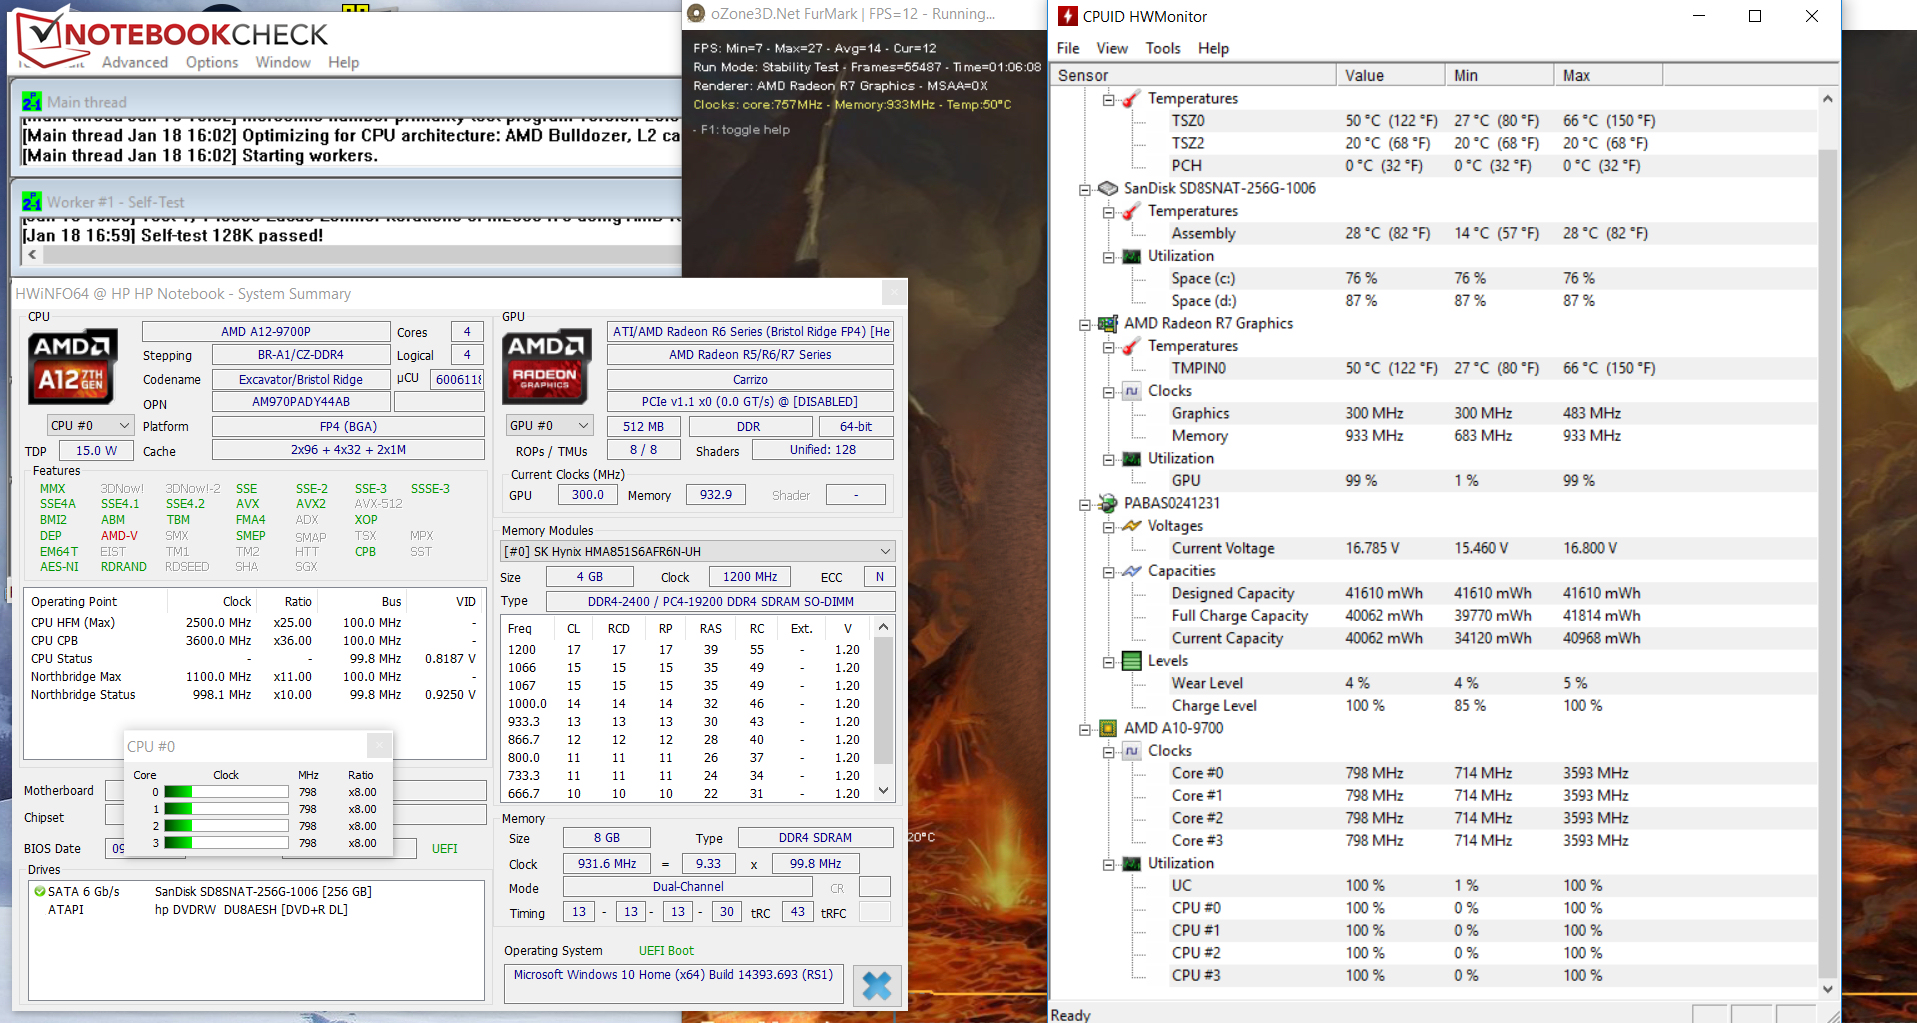Close the CPU #0 popup window
The image size is (1917, 1023).
pyautogui.click(x=379, y=746)
